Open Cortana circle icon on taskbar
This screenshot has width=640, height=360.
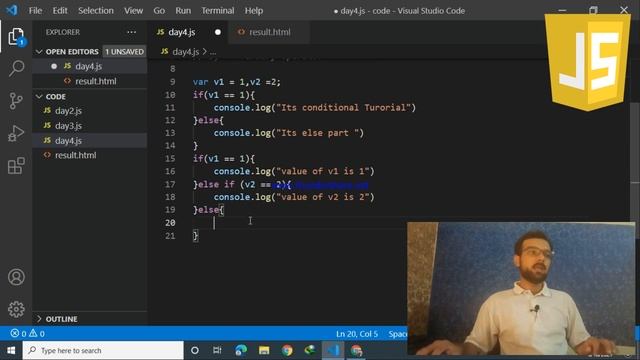[x=195, y=350]
